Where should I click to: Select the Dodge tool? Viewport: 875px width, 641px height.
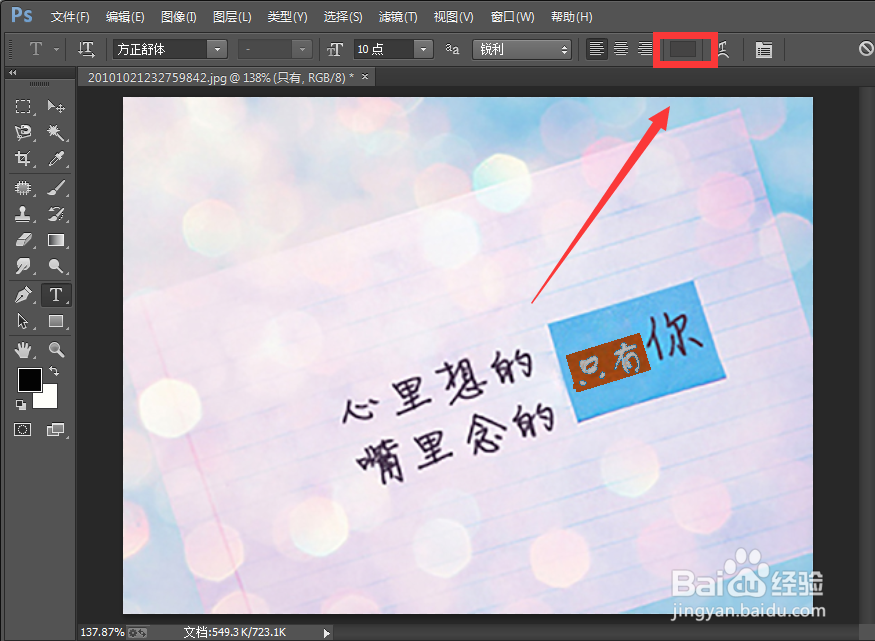coord(56,266)
